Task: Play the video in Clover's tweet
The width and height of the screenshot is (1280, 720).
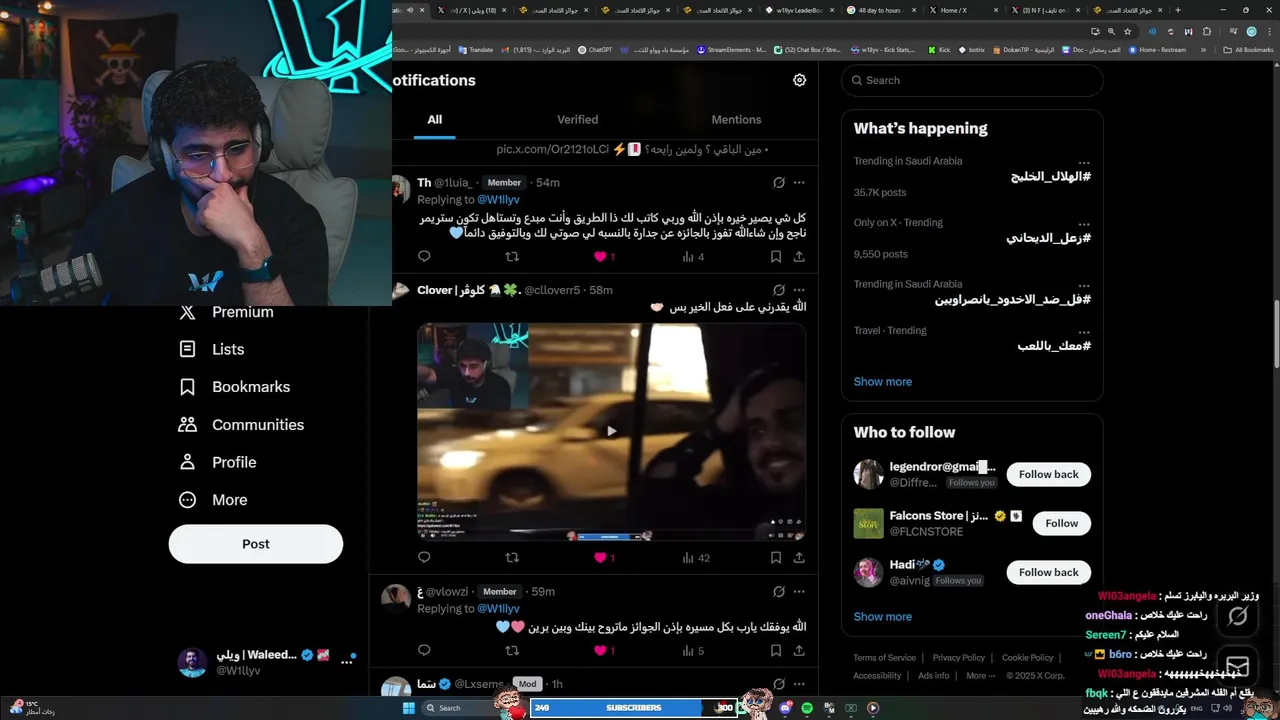Action: (611, 431)
